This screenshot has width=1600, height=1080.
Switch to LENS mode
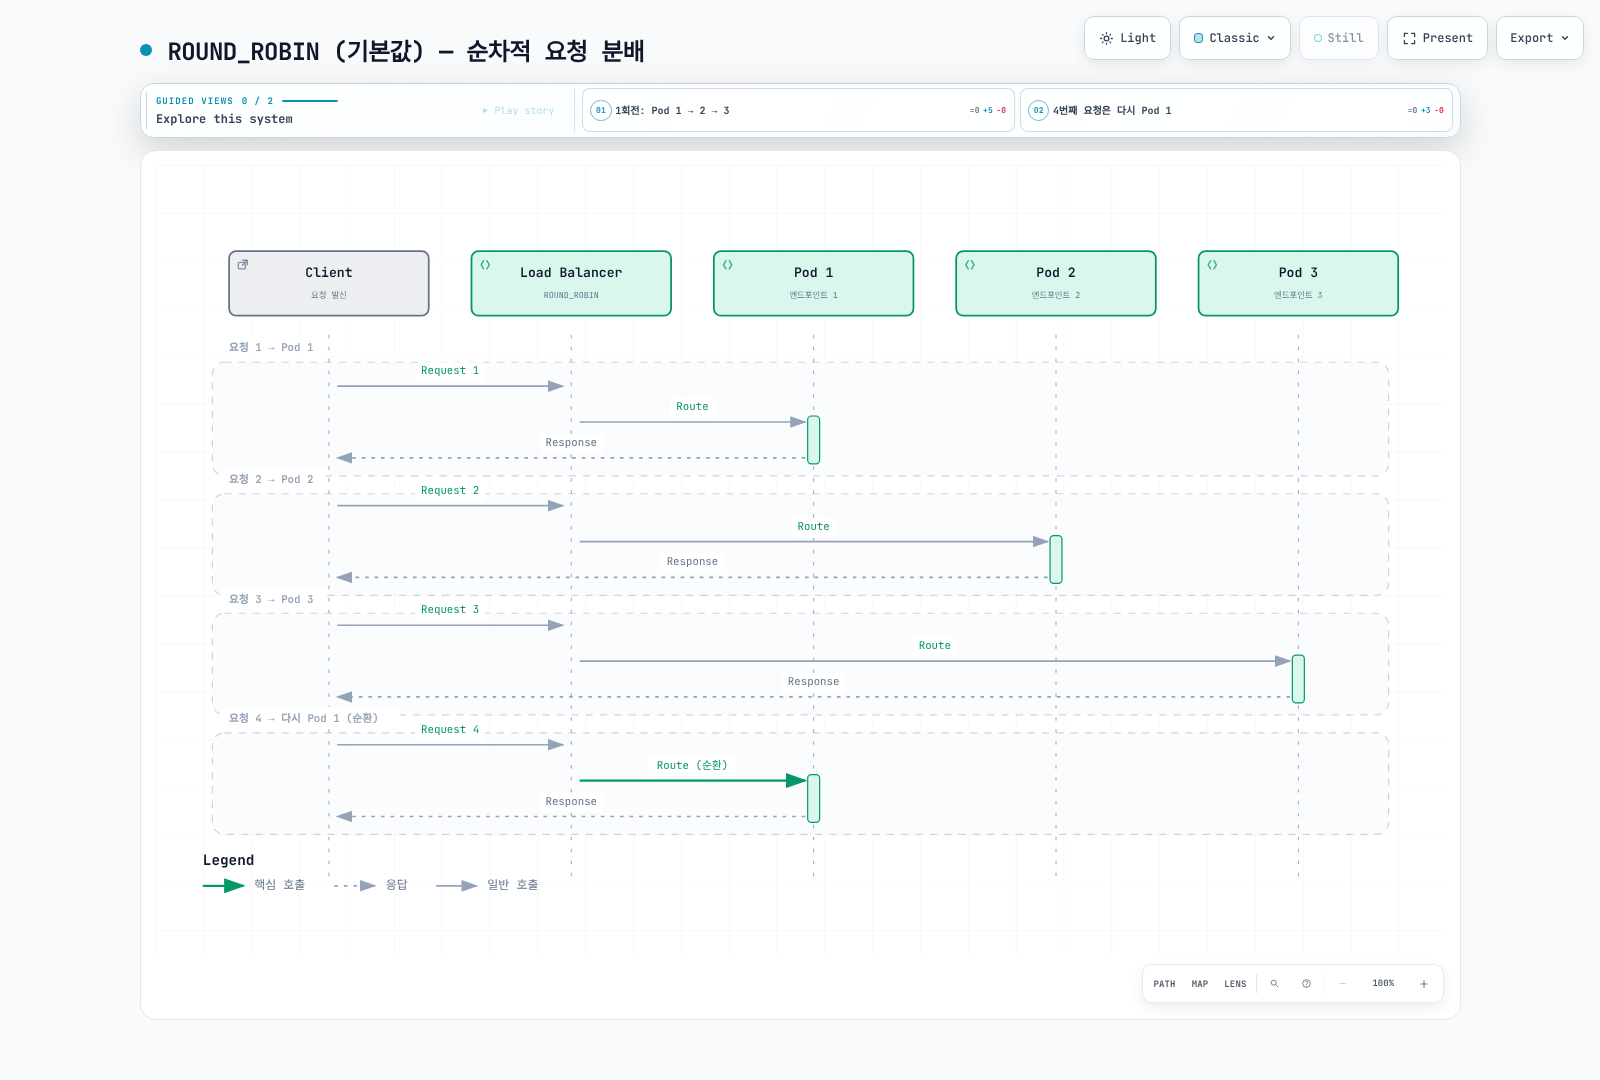click(x=1235, y=984)
